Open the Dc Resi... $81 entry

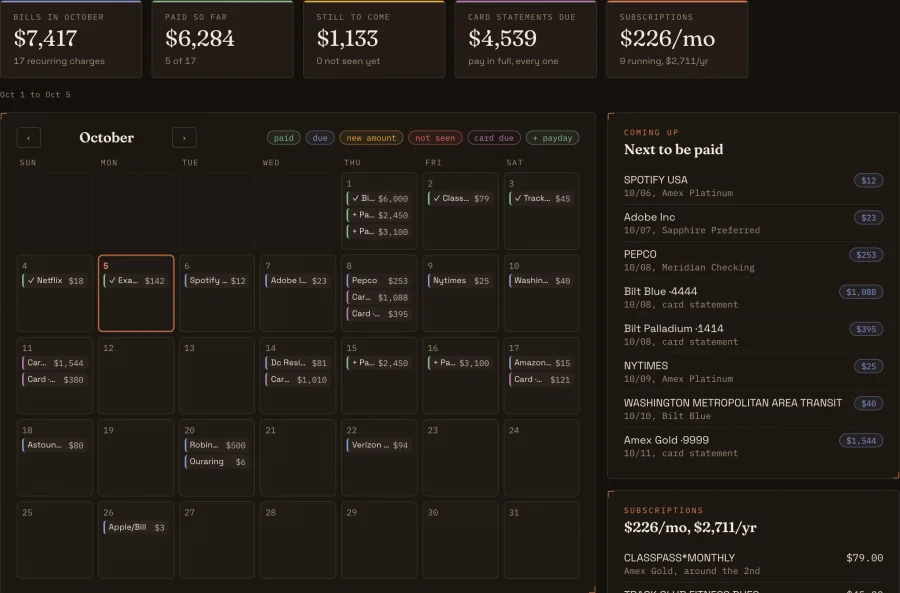pyautogui.click(x=298, y=363)
